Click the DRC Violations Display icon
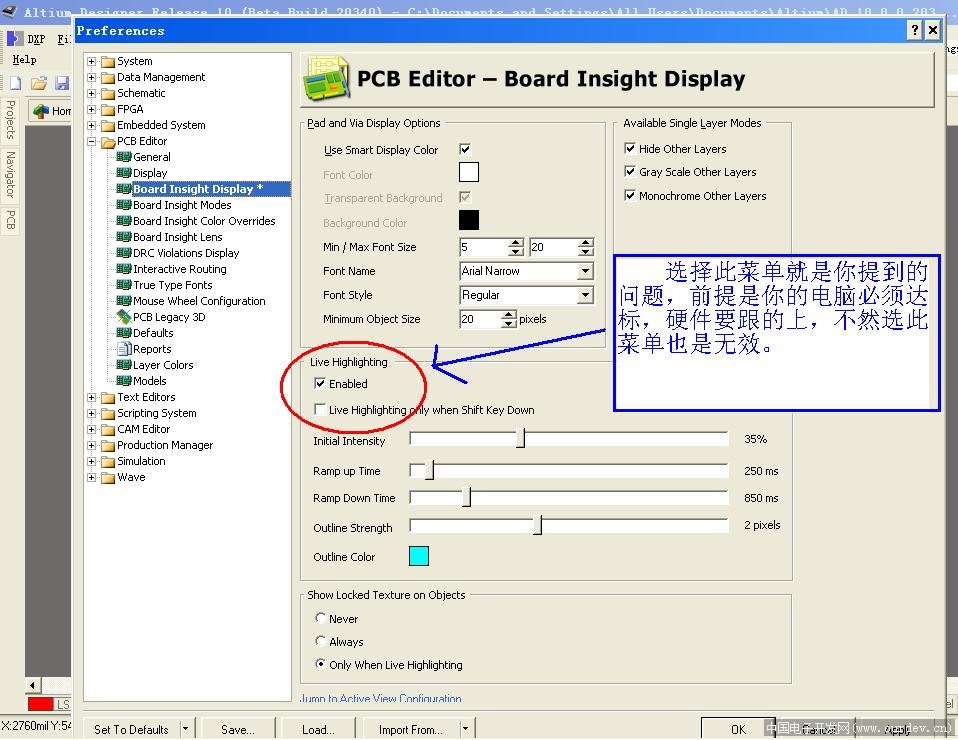The width and height of the screenshot is (958, 740). [x=124, y=253]
